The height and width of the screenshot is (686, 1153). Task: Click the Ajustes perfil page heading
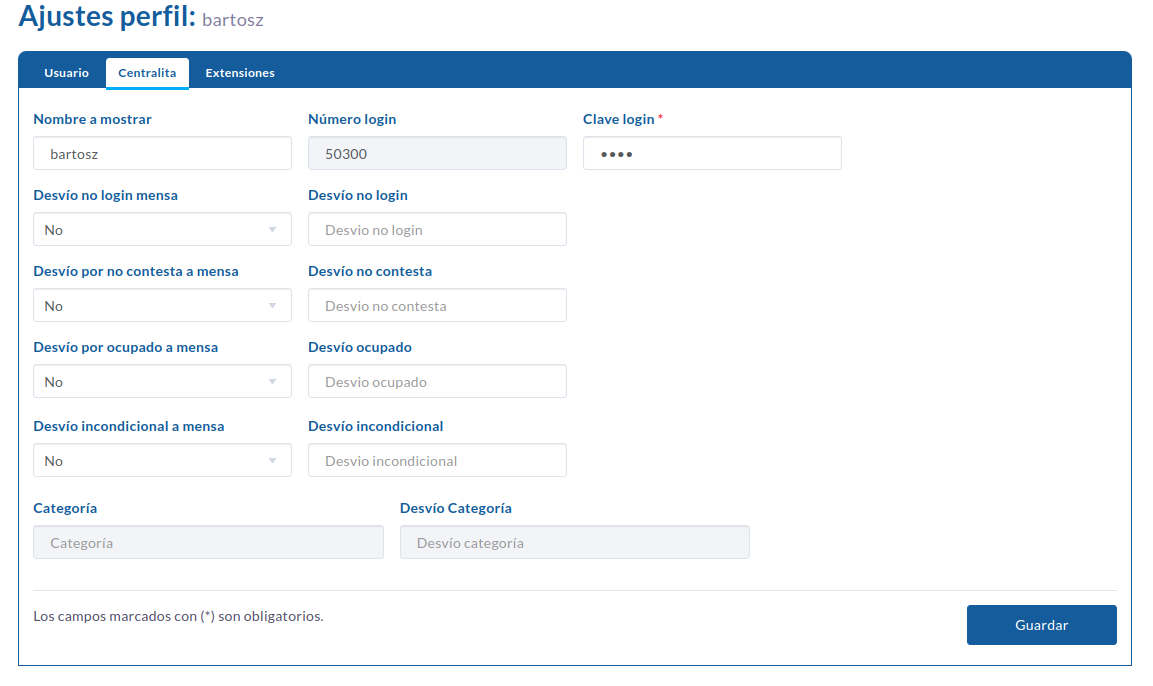pos(141,16)
